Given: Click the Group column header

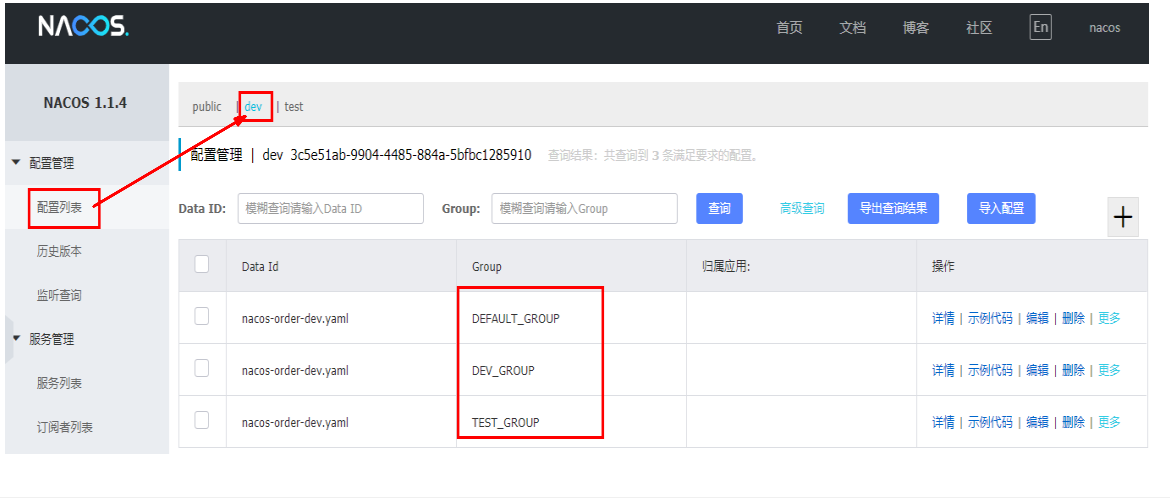Looking at the screenshot, I should pyautogui.click(x=487, y=267).
